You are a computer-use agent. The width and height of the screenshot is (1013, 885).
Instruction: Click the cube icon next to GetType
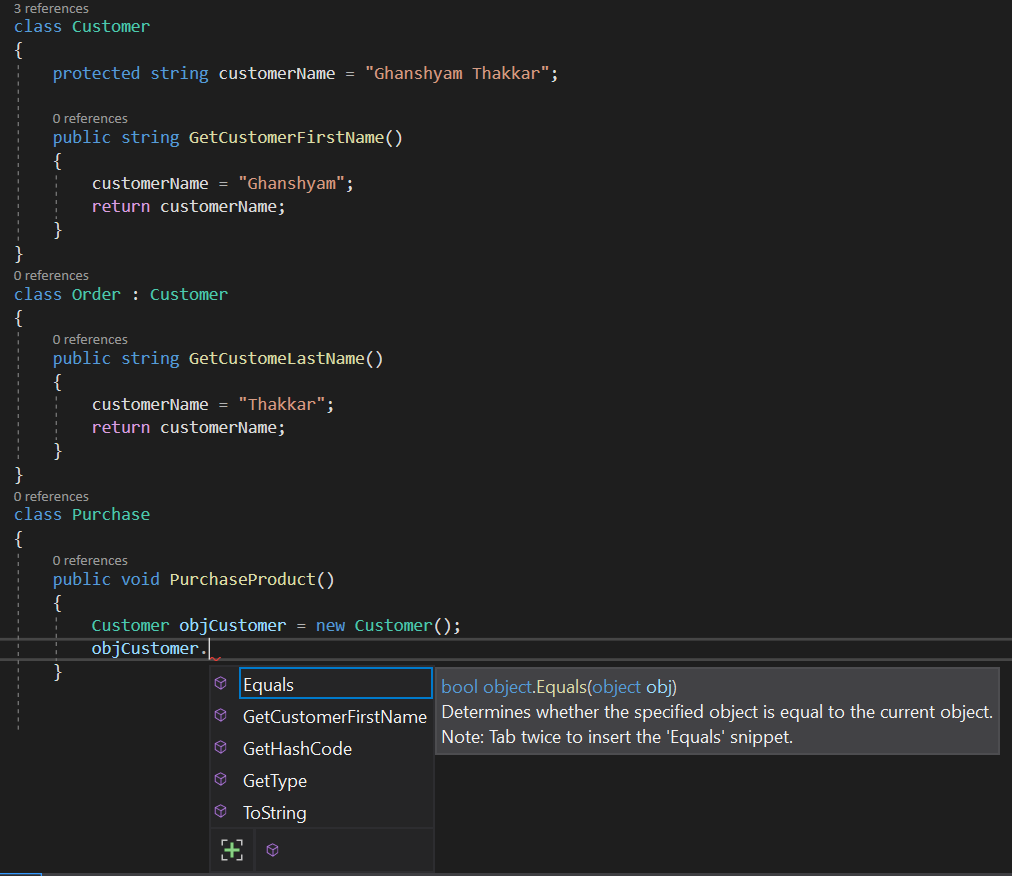pos(220,780)
